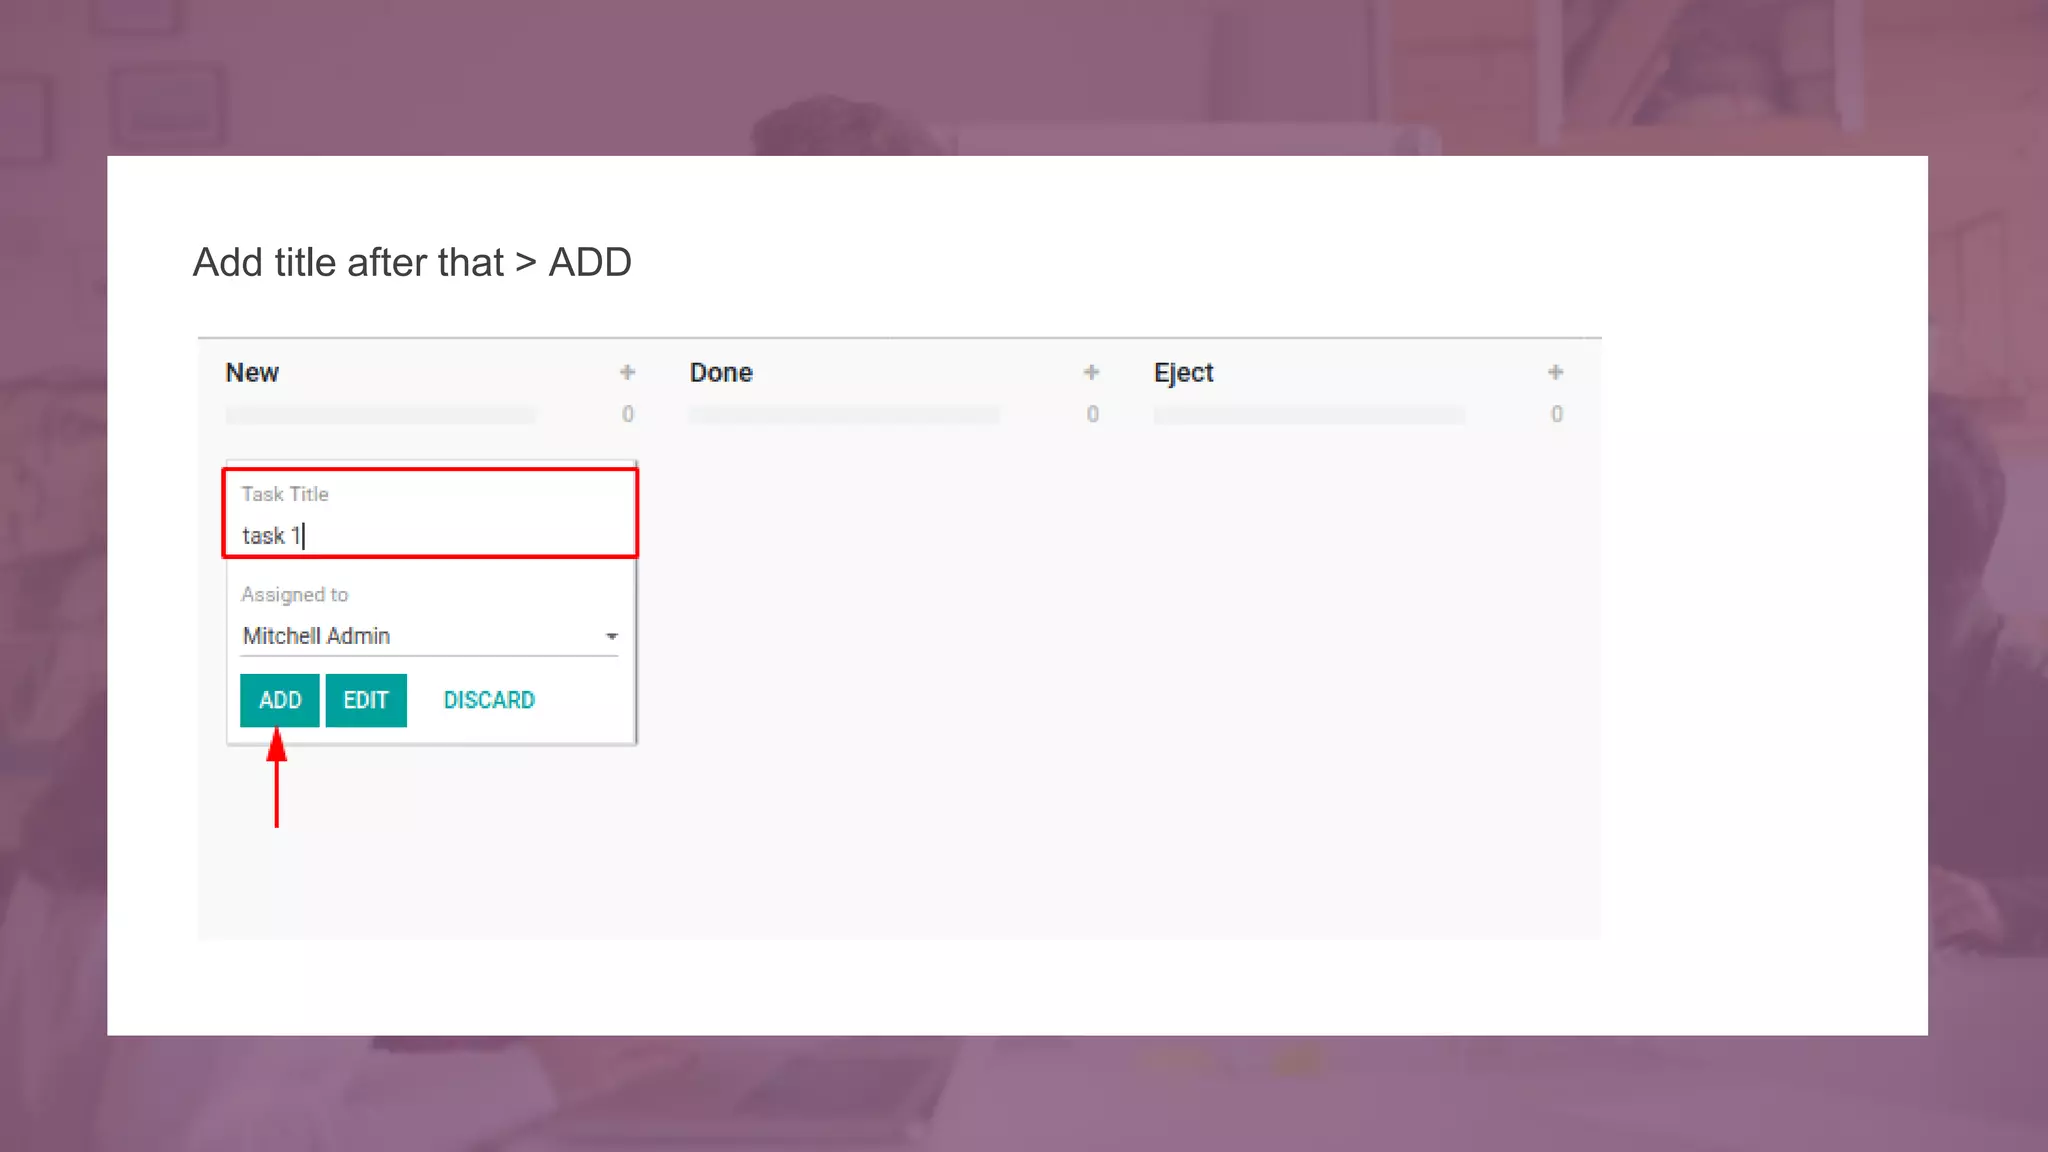2048x1152 pixels.
Task: Select the Eject column header
Action: (x=1183, y=373)
